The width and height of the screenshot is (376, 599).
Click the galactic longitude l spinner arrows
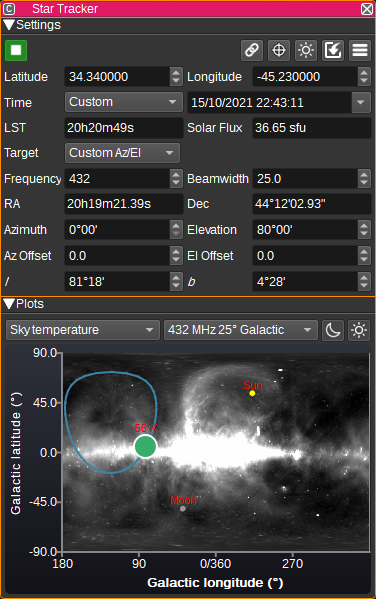pyautogui.click(x=176, y=282)
